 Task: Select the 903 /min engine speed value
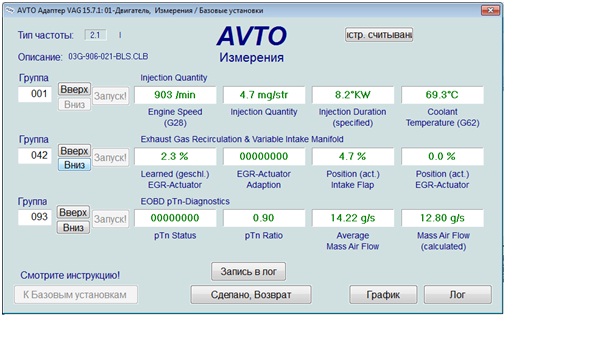(175, 95)
